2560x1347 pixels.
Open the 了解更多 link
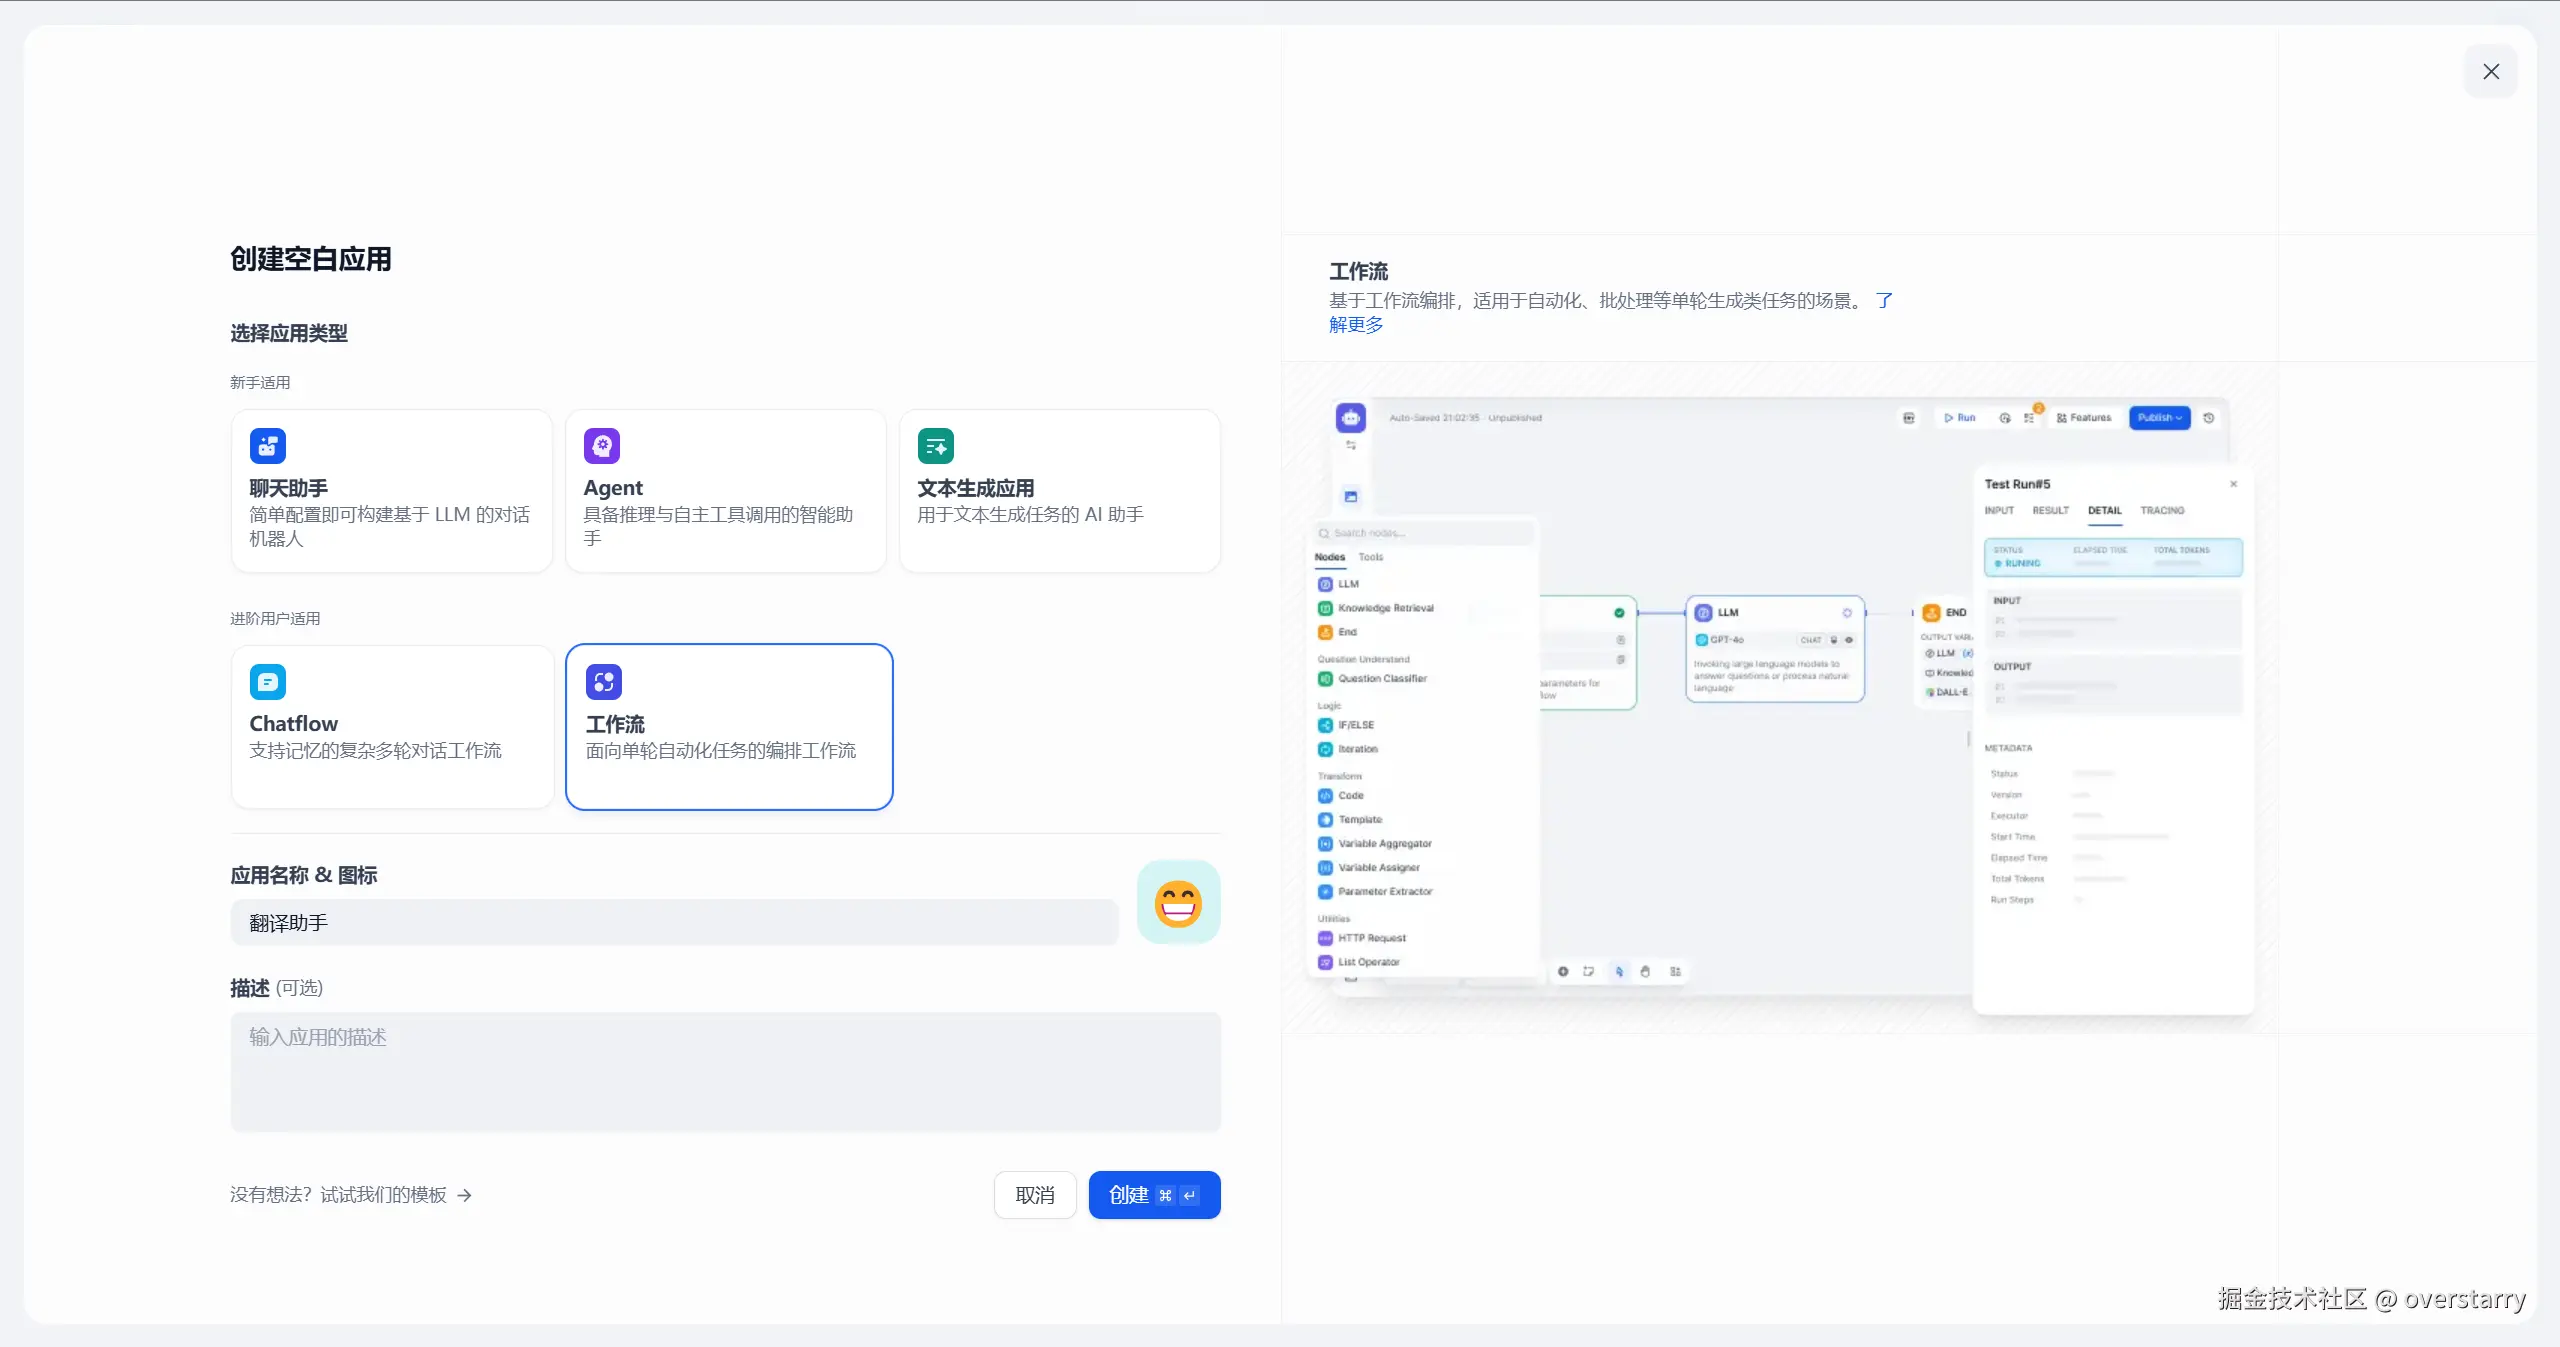(x=1356, y=325)
